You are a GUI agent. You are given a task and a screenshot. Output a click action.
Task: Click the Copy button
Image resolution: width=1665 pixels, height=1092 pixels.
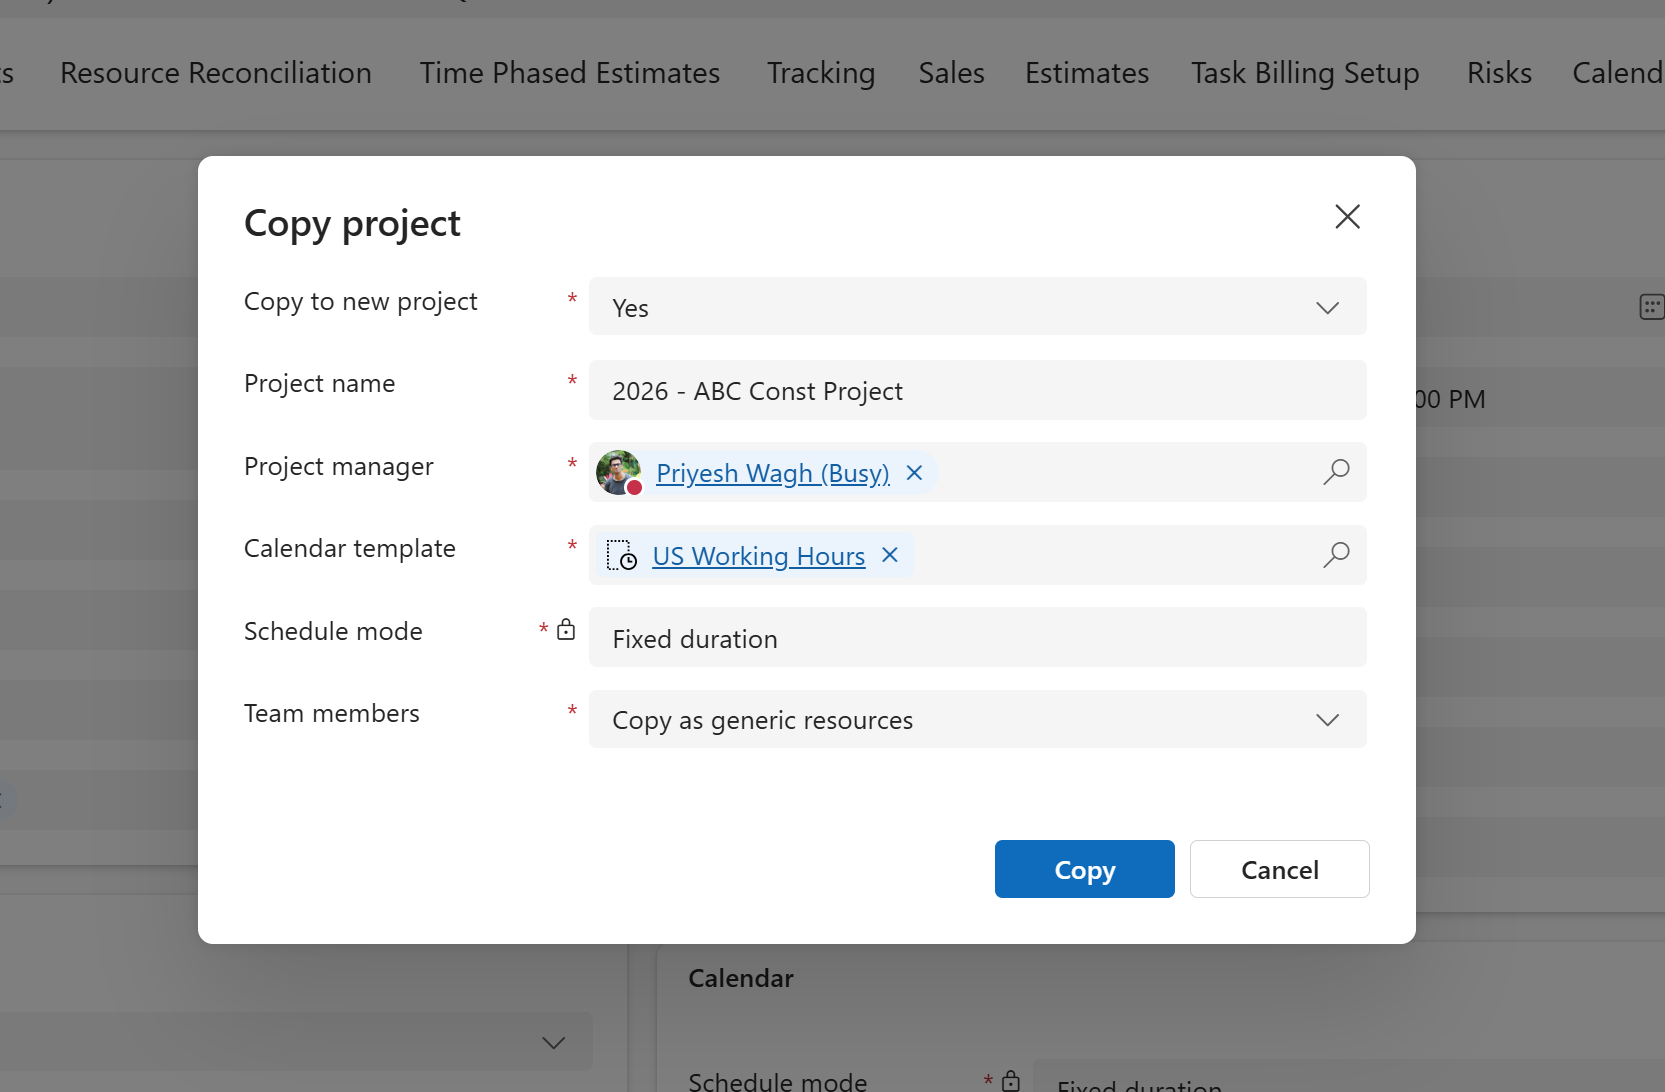point(1084,869)
